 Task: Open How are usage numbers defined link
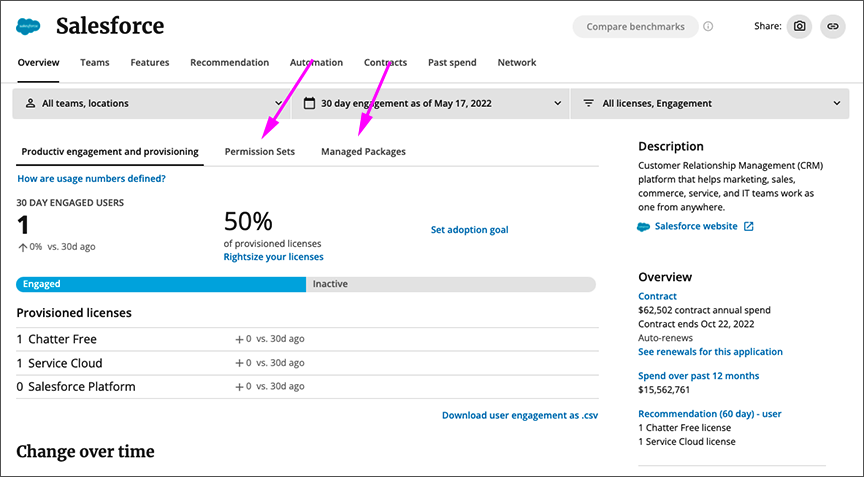click(x=91, y=178)
